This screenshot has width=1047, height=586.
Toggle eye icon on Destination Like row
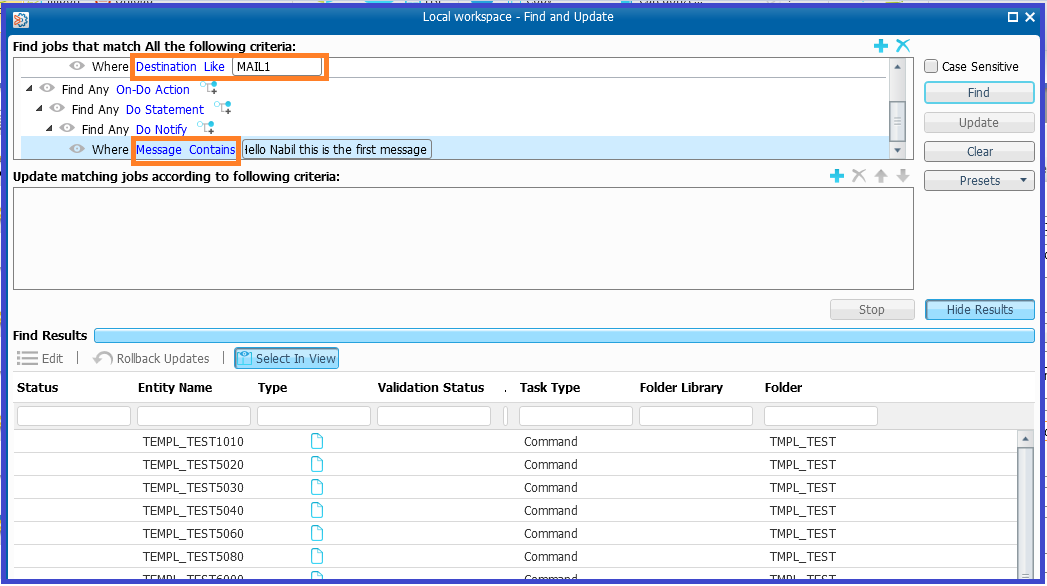77,66
